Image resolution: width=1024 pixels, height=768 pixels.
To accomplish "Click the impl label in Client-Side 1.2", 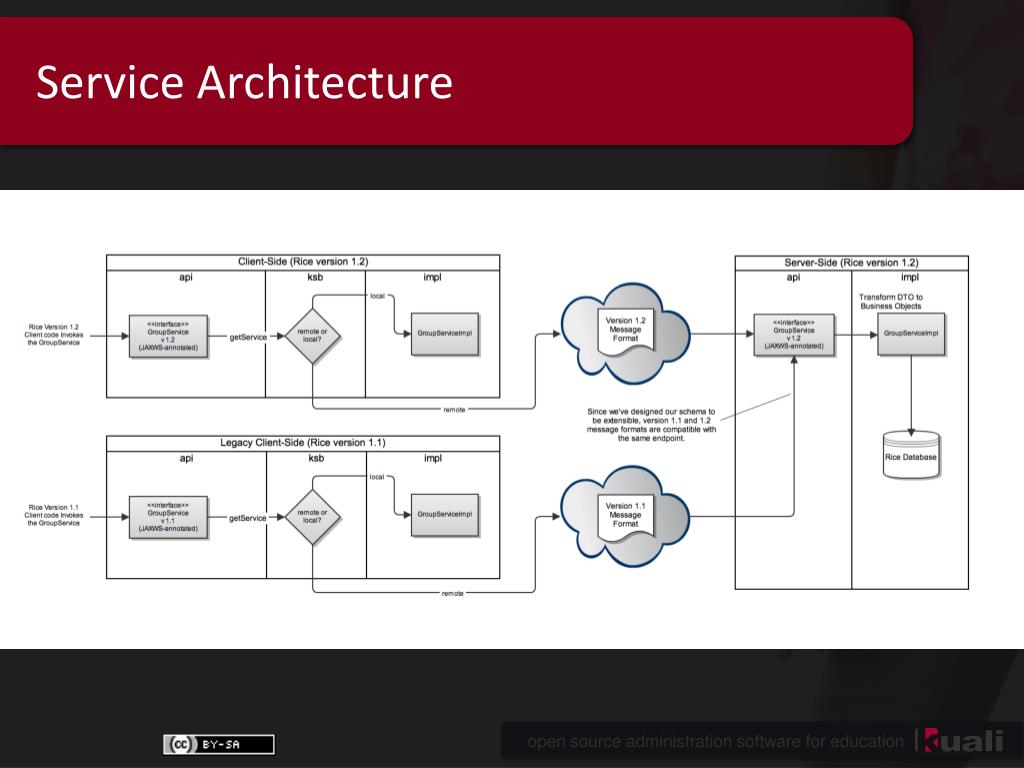I will point(432,278).
